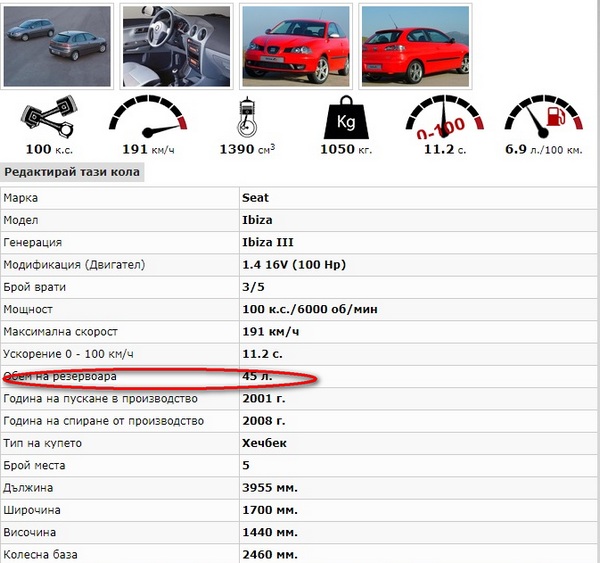The image size is (600, 563).
Task: Click the 'Ibiza' model value
Action: click(x=257, y=220)
